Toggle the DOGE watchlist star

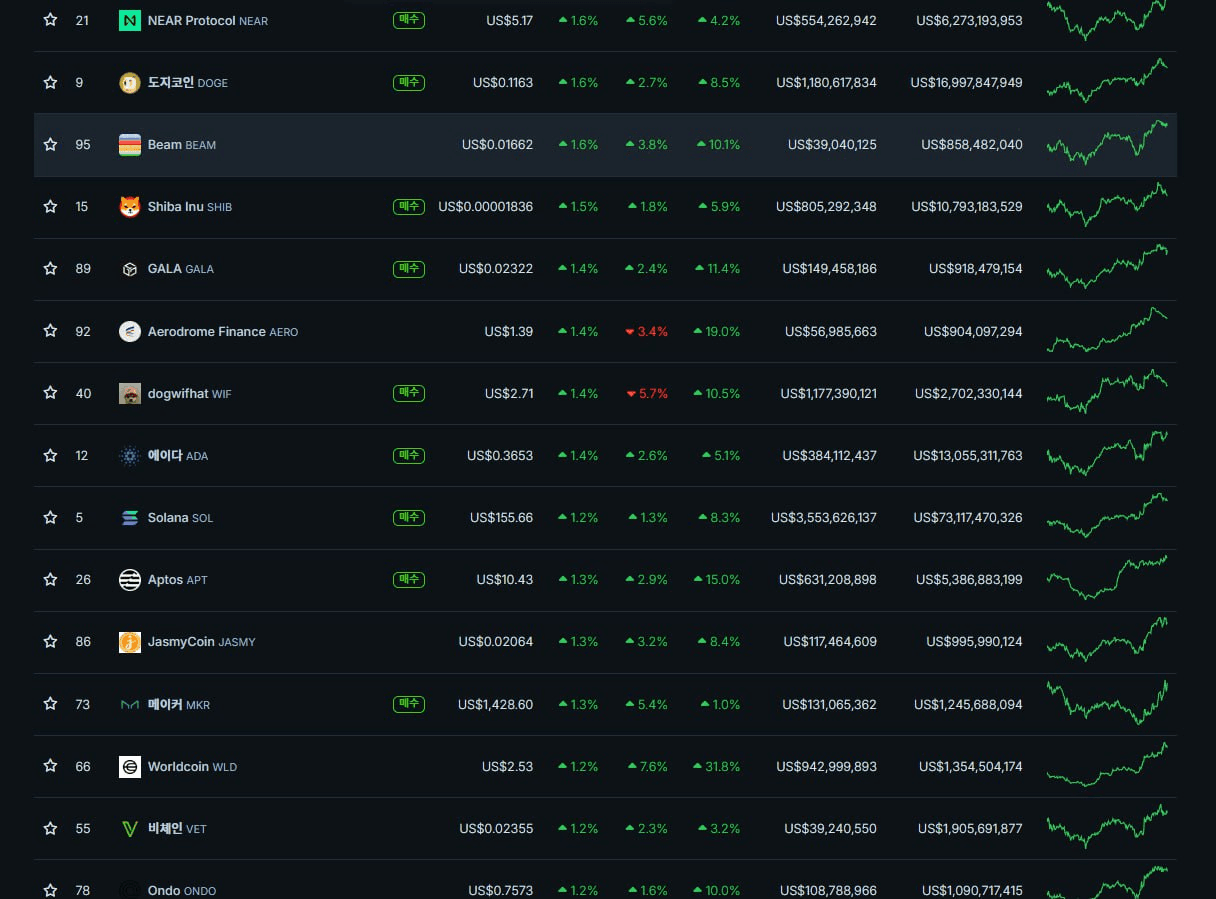(50, 82)
